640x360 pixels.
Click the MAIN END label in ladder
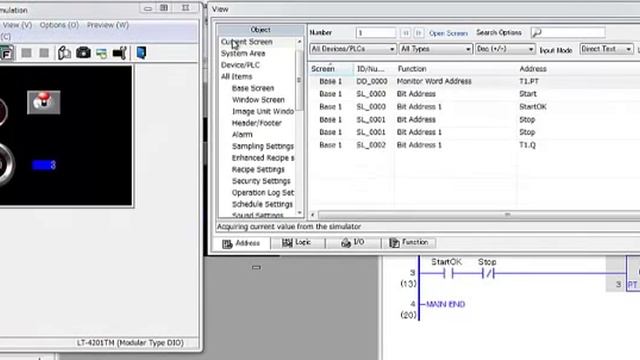[x=445, y=304]
